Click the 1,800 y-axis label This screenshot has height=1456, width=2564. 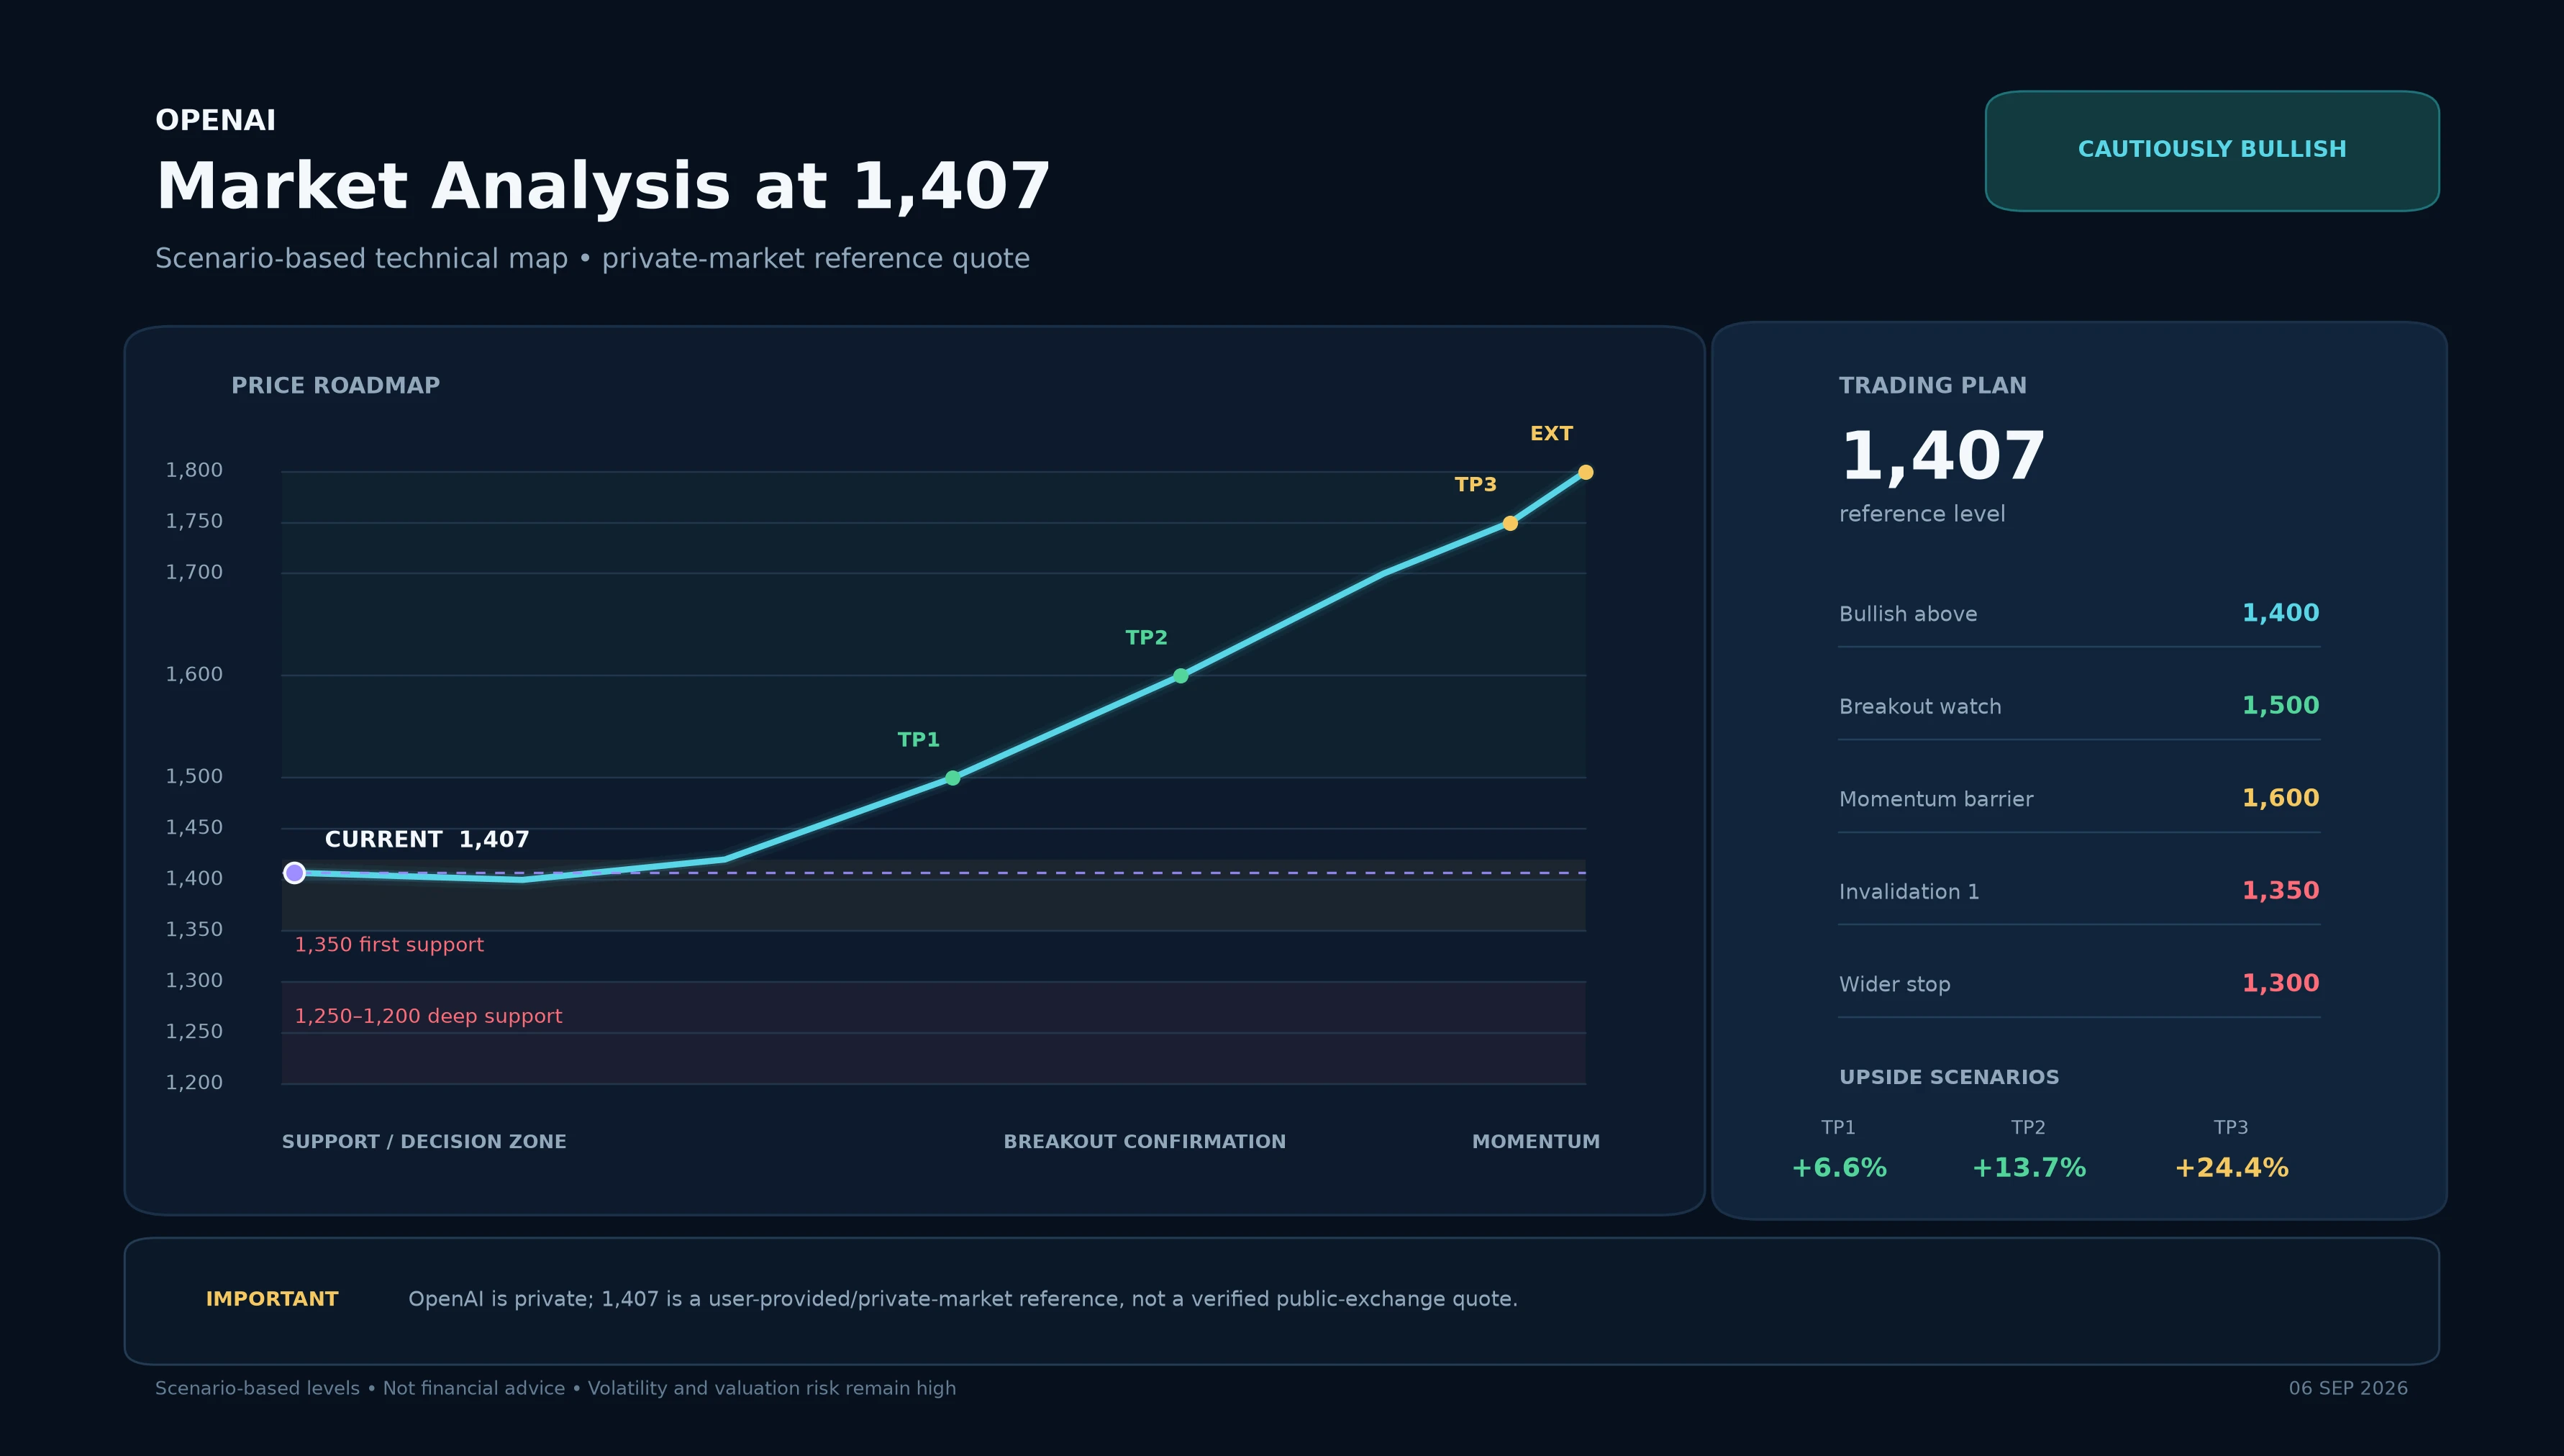[194, 470]
